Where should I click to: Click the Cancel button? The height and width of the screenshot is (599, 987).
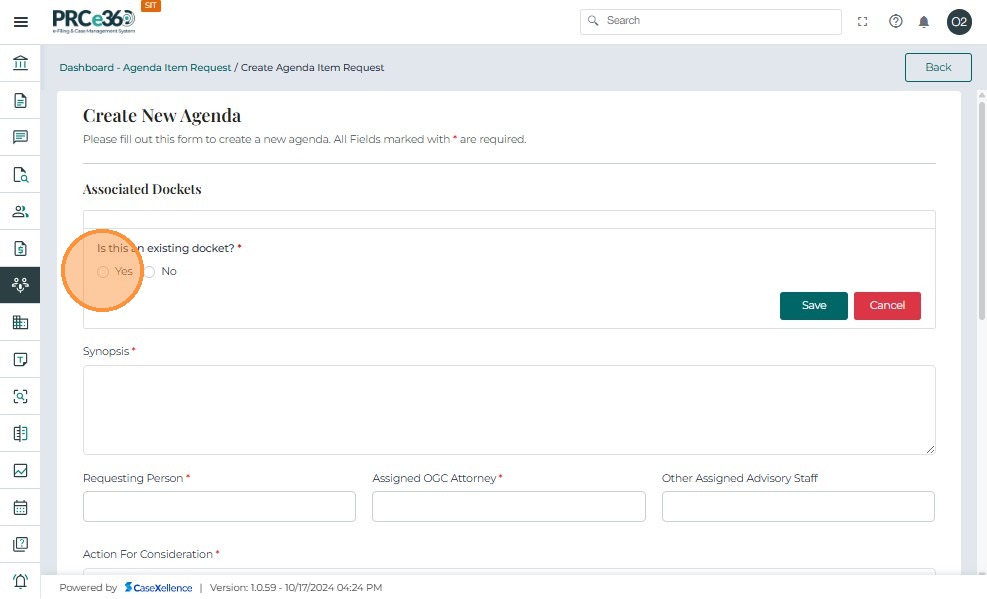click(x=887, y=306)
